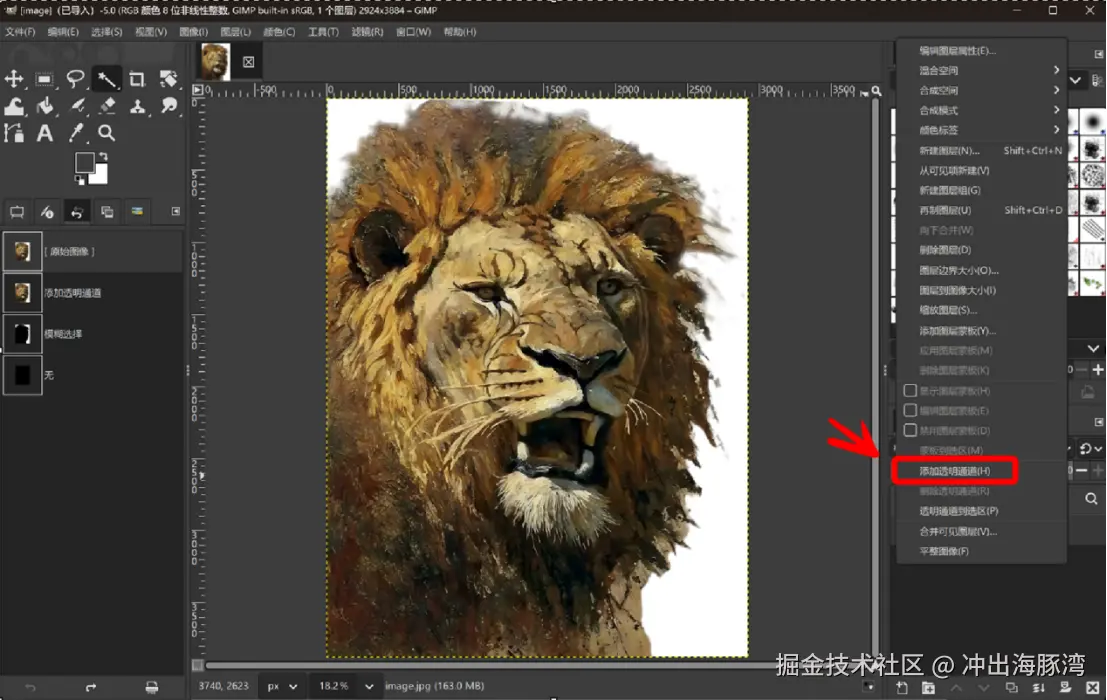This screenshot has height=700, width=1107.
Task: Switch to the Tool Options dock tab
Action: tap(17, 212)
